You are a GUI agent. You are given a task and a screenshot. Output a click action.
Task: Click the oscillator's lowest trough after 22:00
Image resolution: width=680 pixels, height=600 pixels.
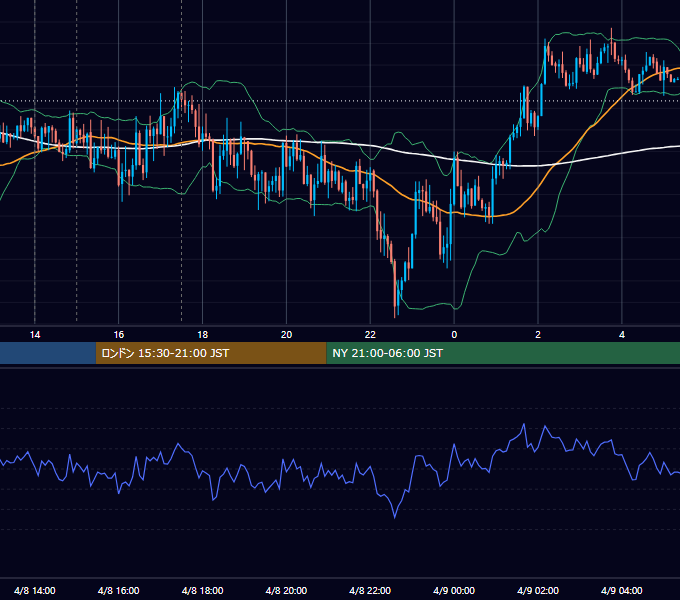click(395, 517)
